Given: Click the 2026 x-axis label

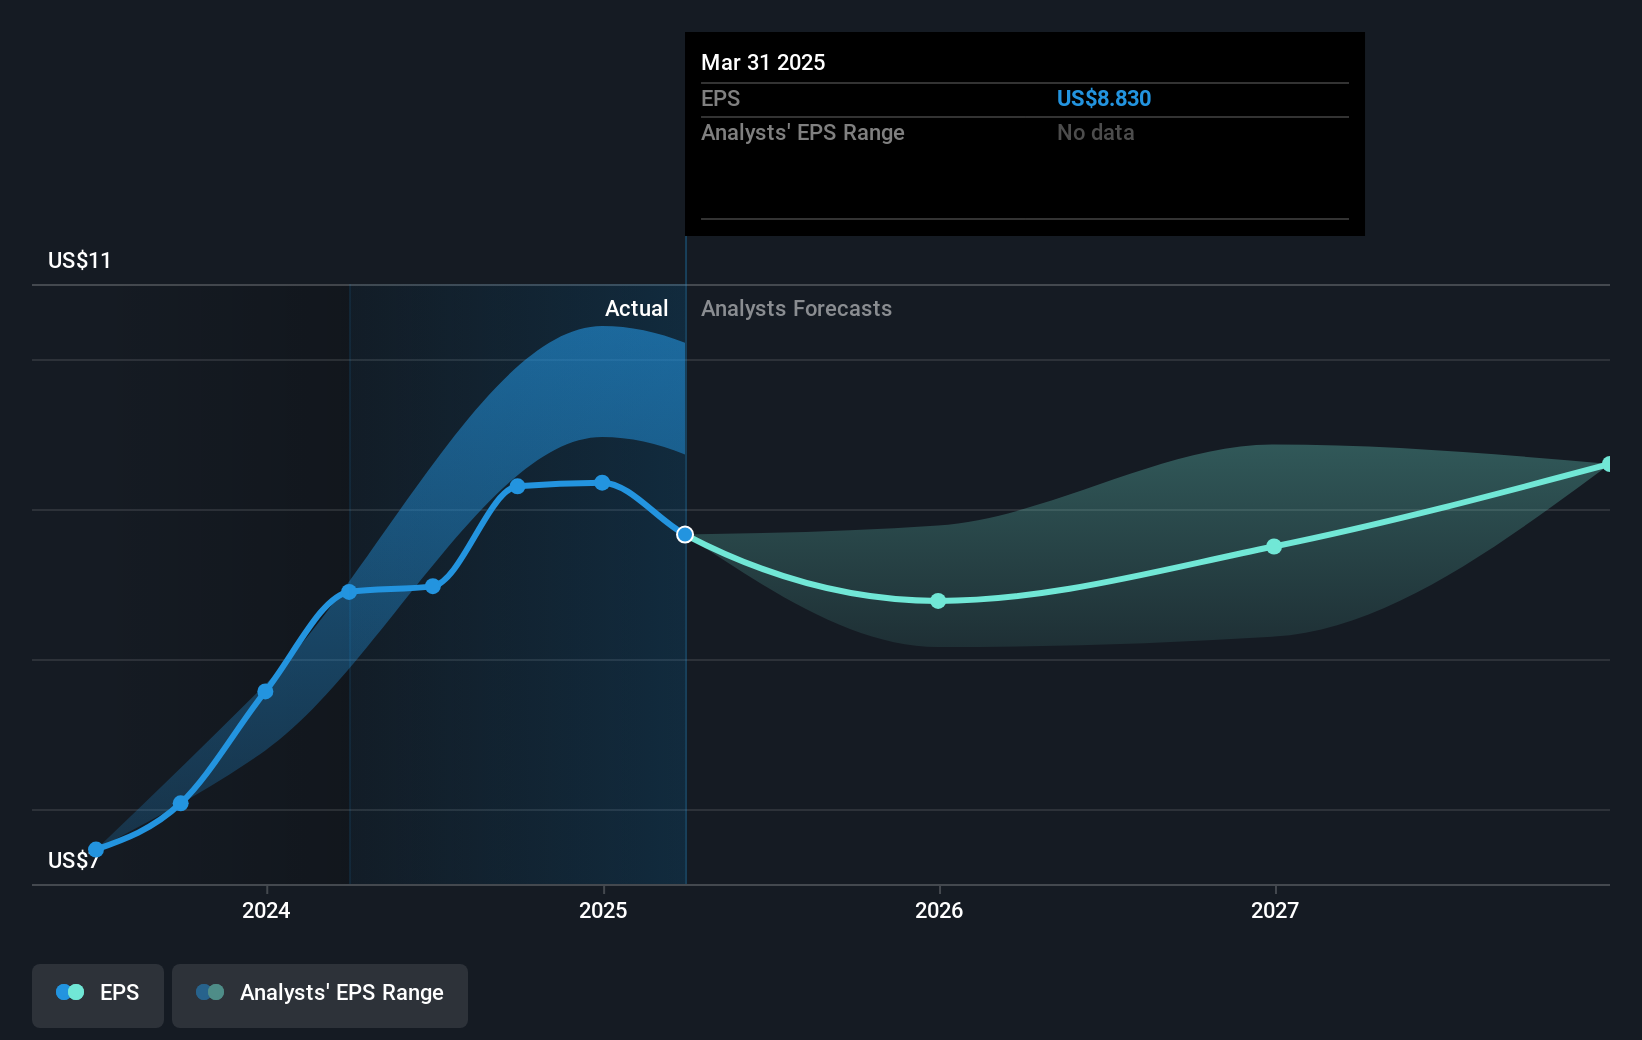Looking at the screenshot, I should tap(939, 910).
